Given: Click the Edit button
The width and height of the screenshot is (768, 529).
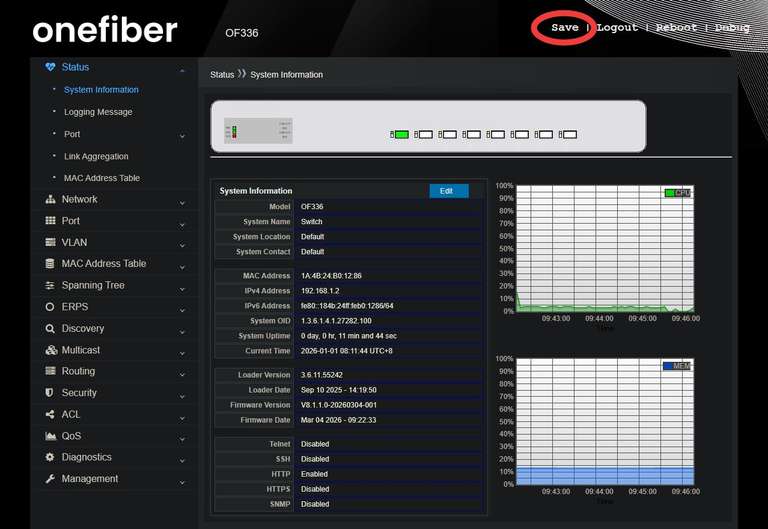Looking at the screenshot, I should (449, 191).
